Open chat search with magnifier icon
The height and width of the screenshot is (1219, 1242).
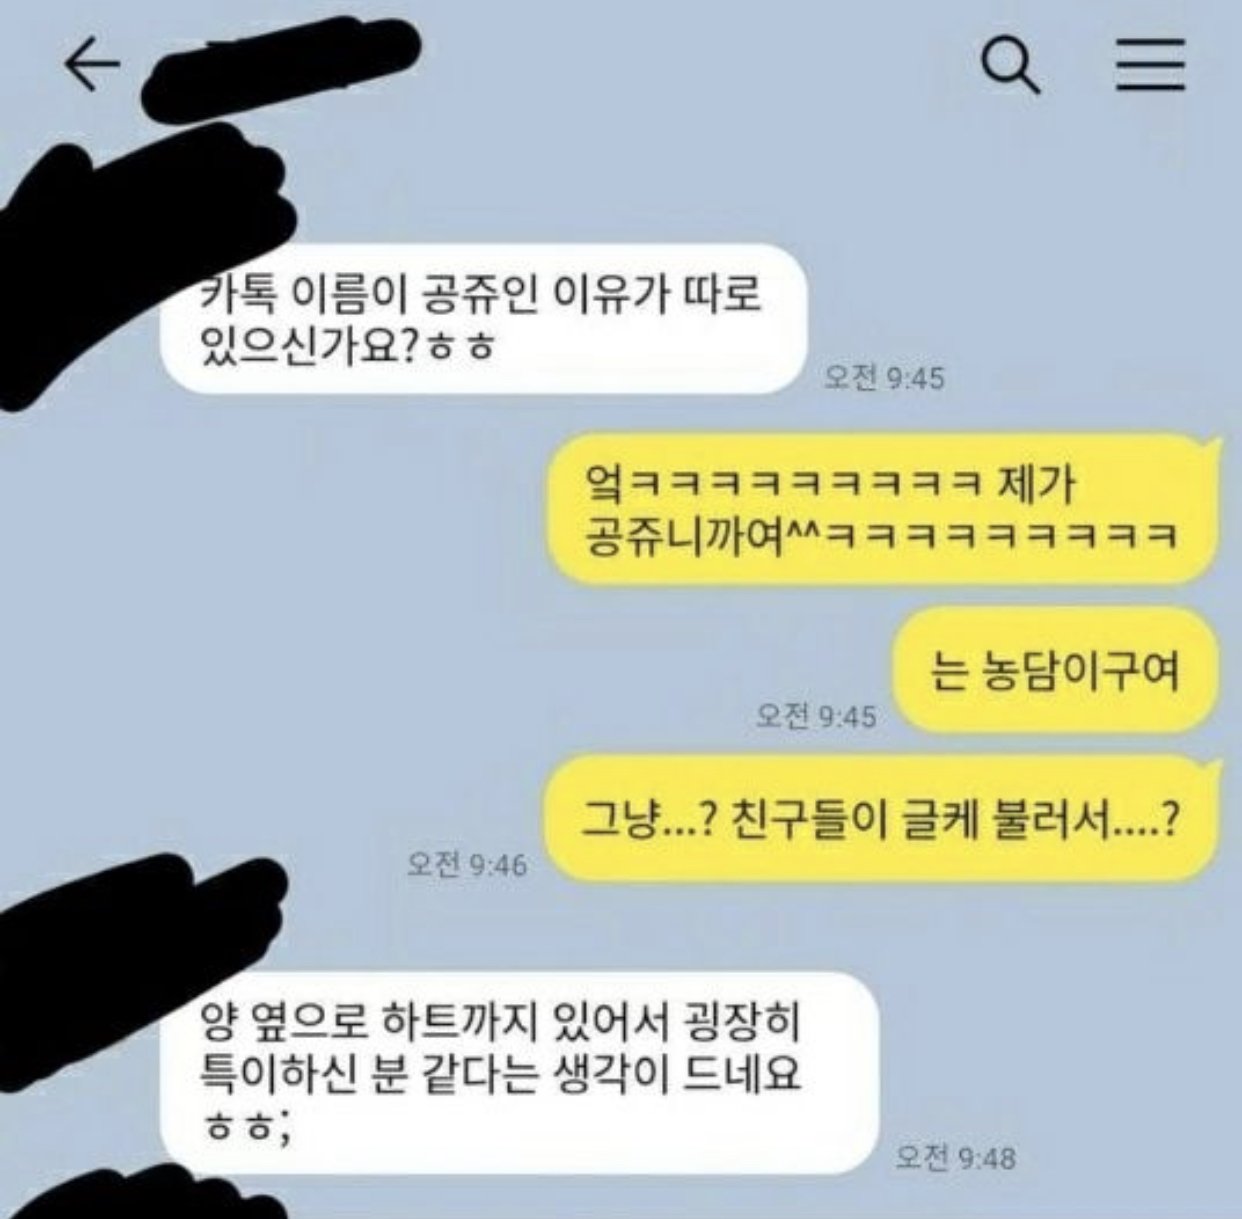click(x=1009, y=65)
